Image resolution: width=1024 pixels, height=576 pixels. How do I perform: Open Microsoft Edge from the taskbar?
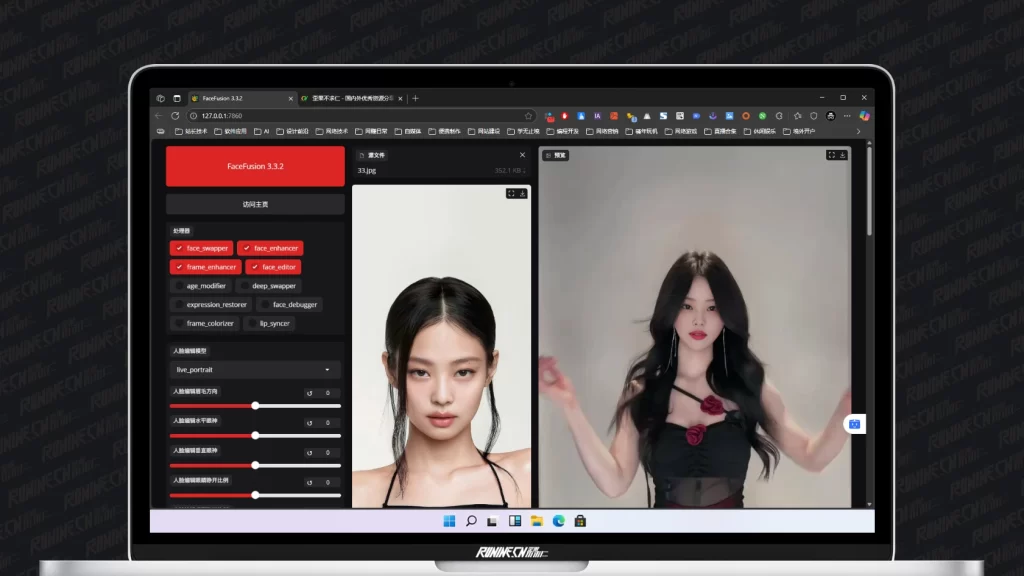[x=558, y=521]
